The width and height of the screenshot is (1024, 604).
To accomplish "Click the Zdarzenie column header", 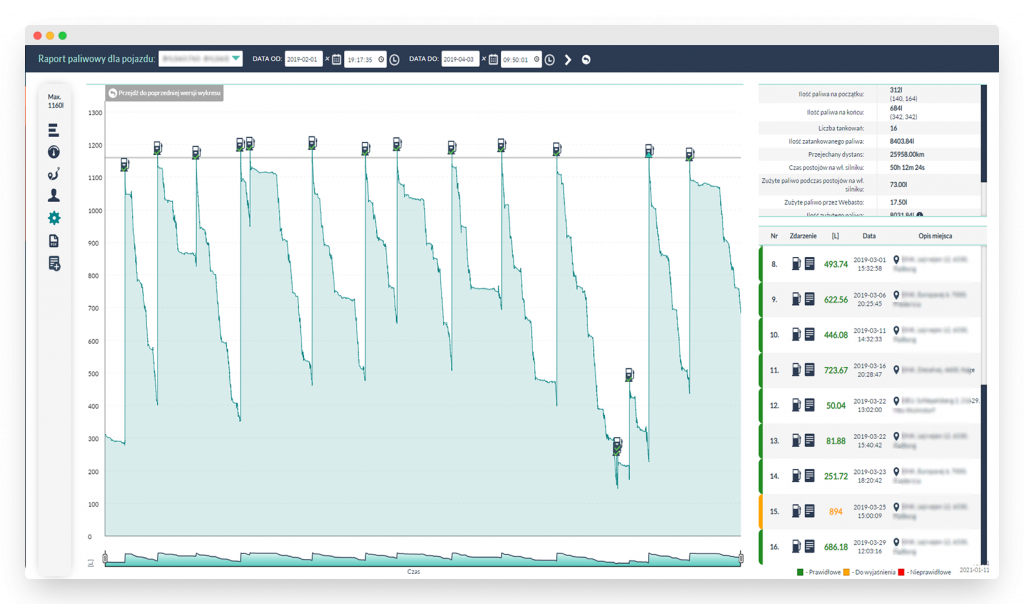I will pyautogui.click(x=803, y=236).
